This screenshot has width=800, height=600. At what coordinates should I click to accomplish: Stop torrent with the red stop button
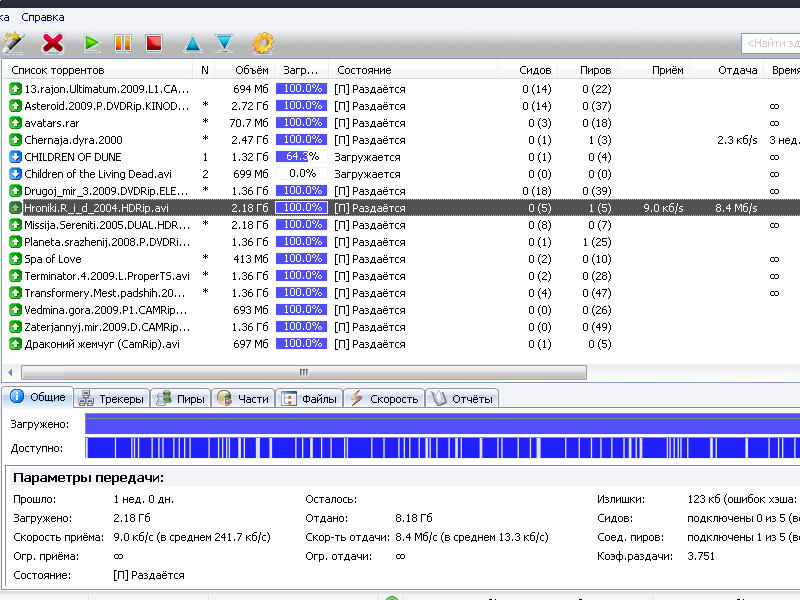[x=154, y=43]
